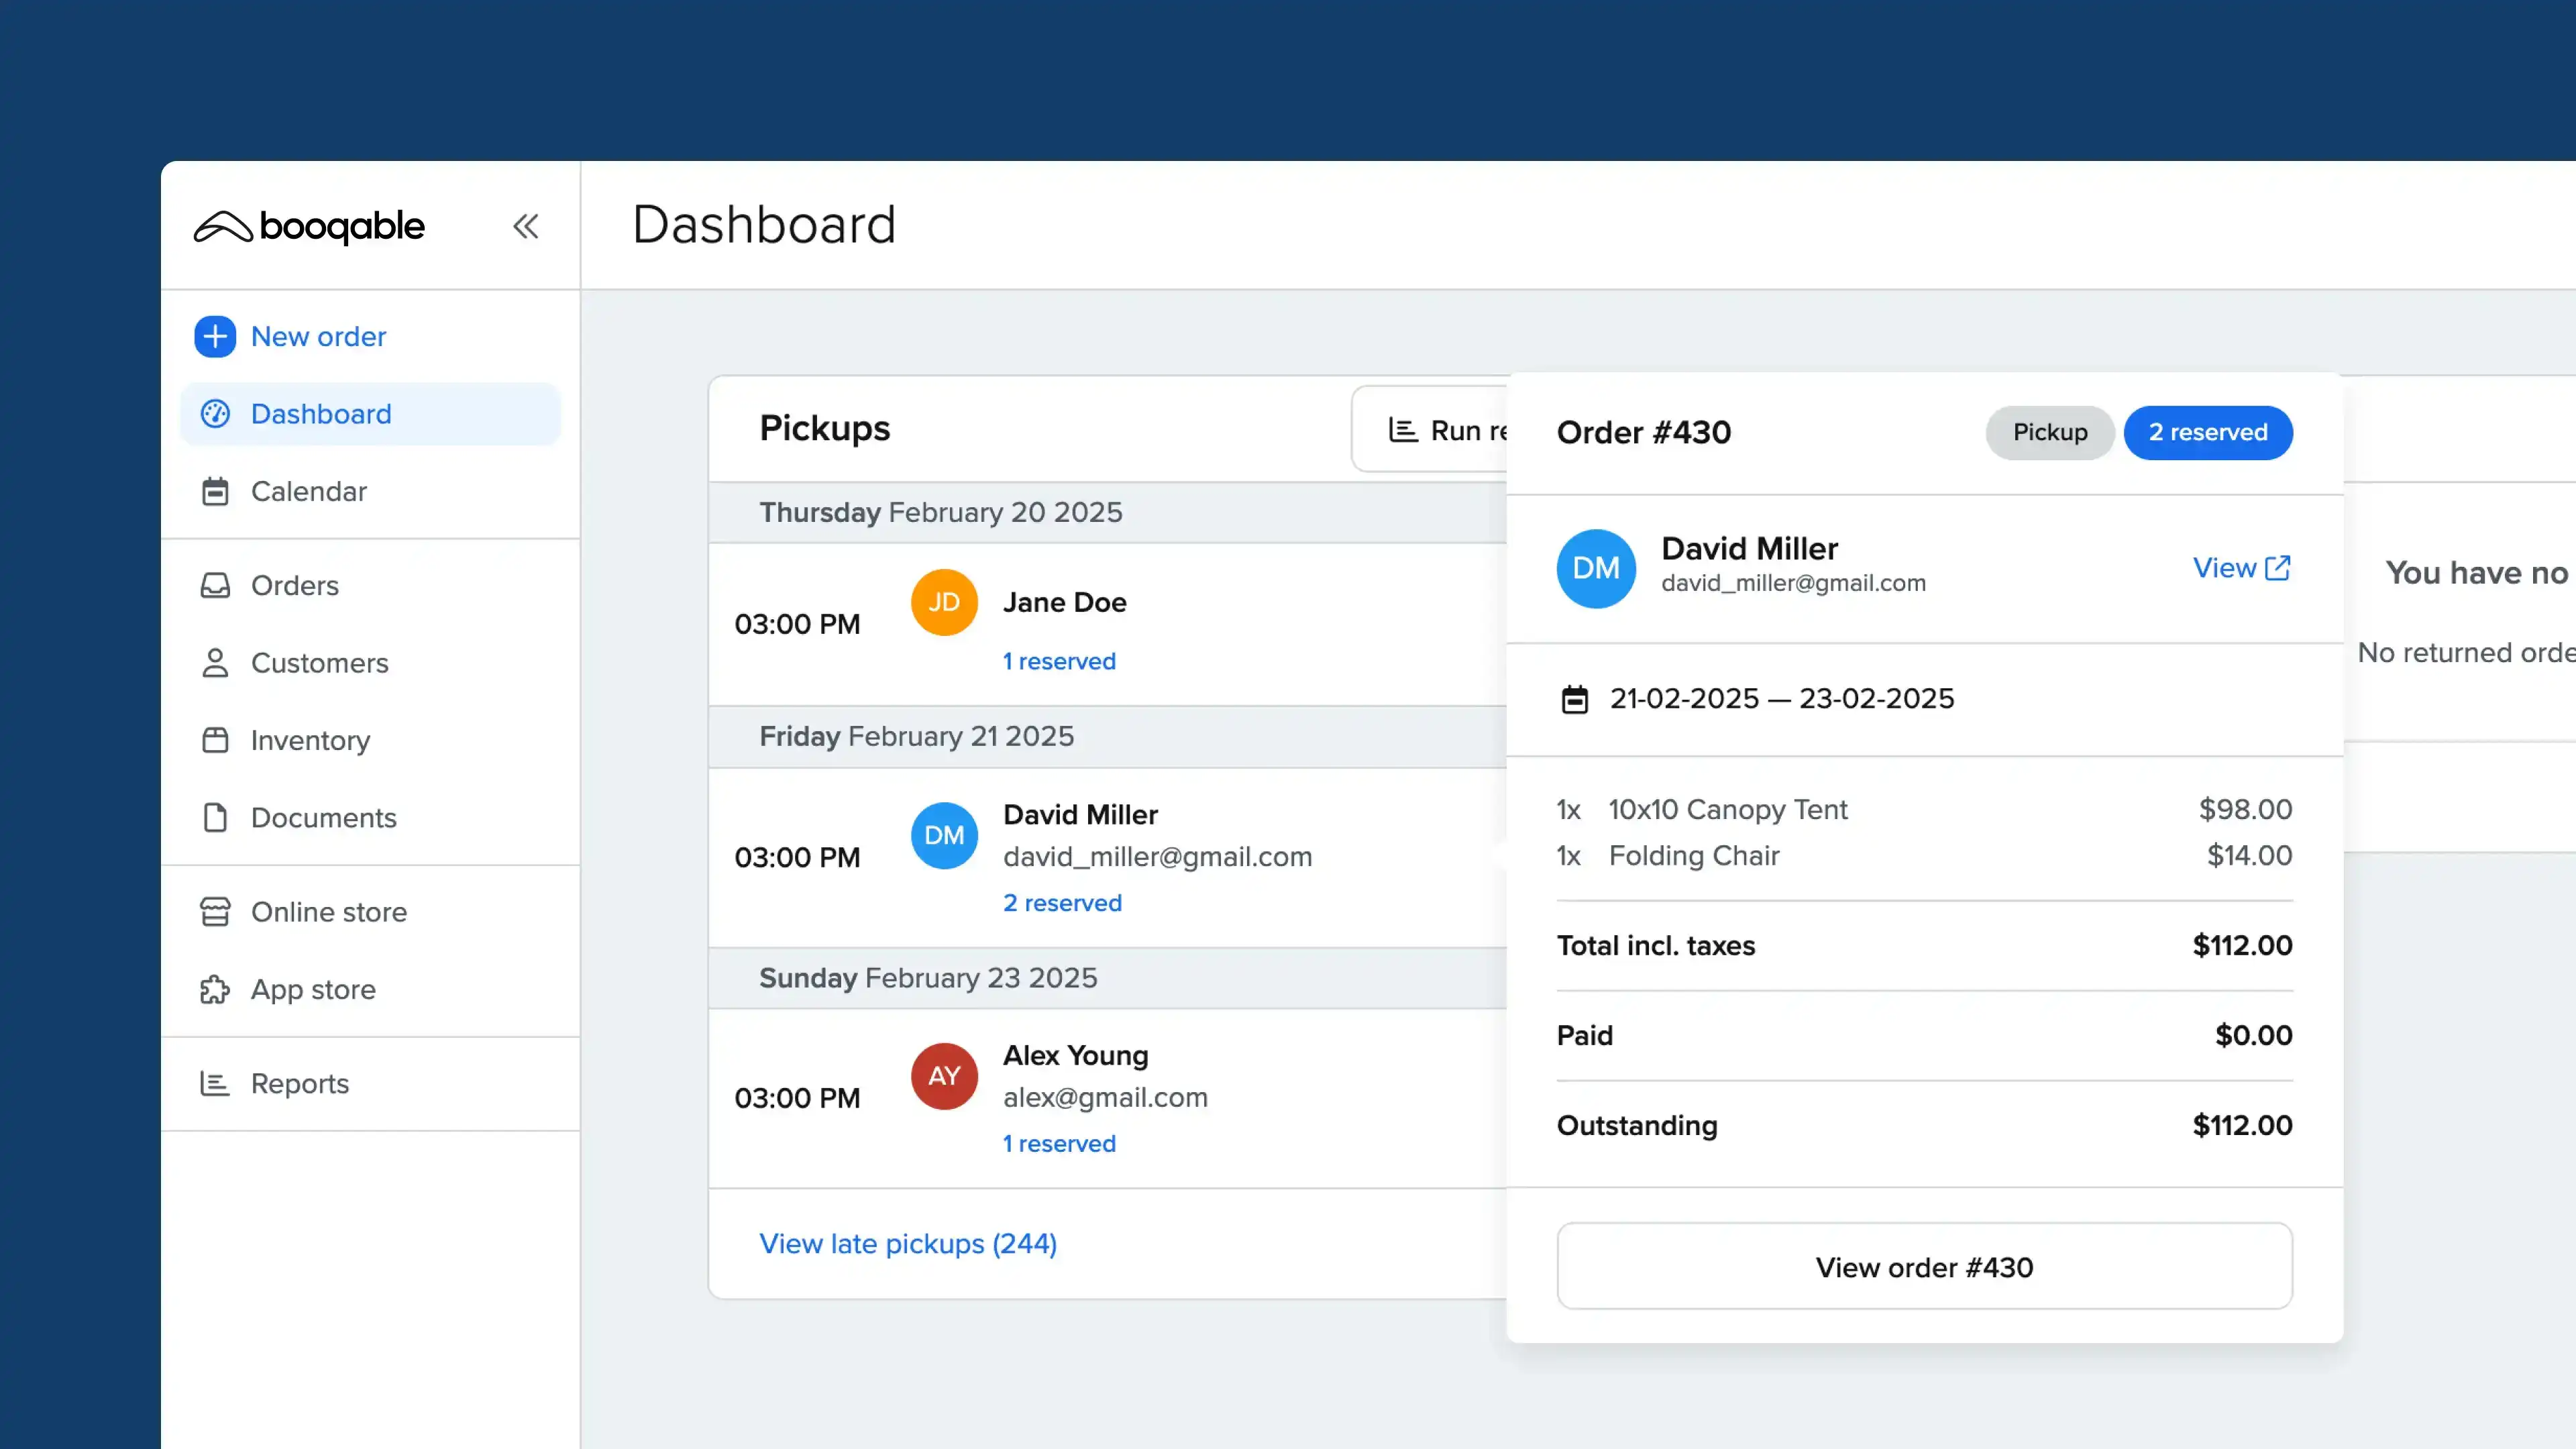Collapse the sidebar with the double chevron
The width and height of the screenshot is (2576, 1449).
tap(527, 226)
